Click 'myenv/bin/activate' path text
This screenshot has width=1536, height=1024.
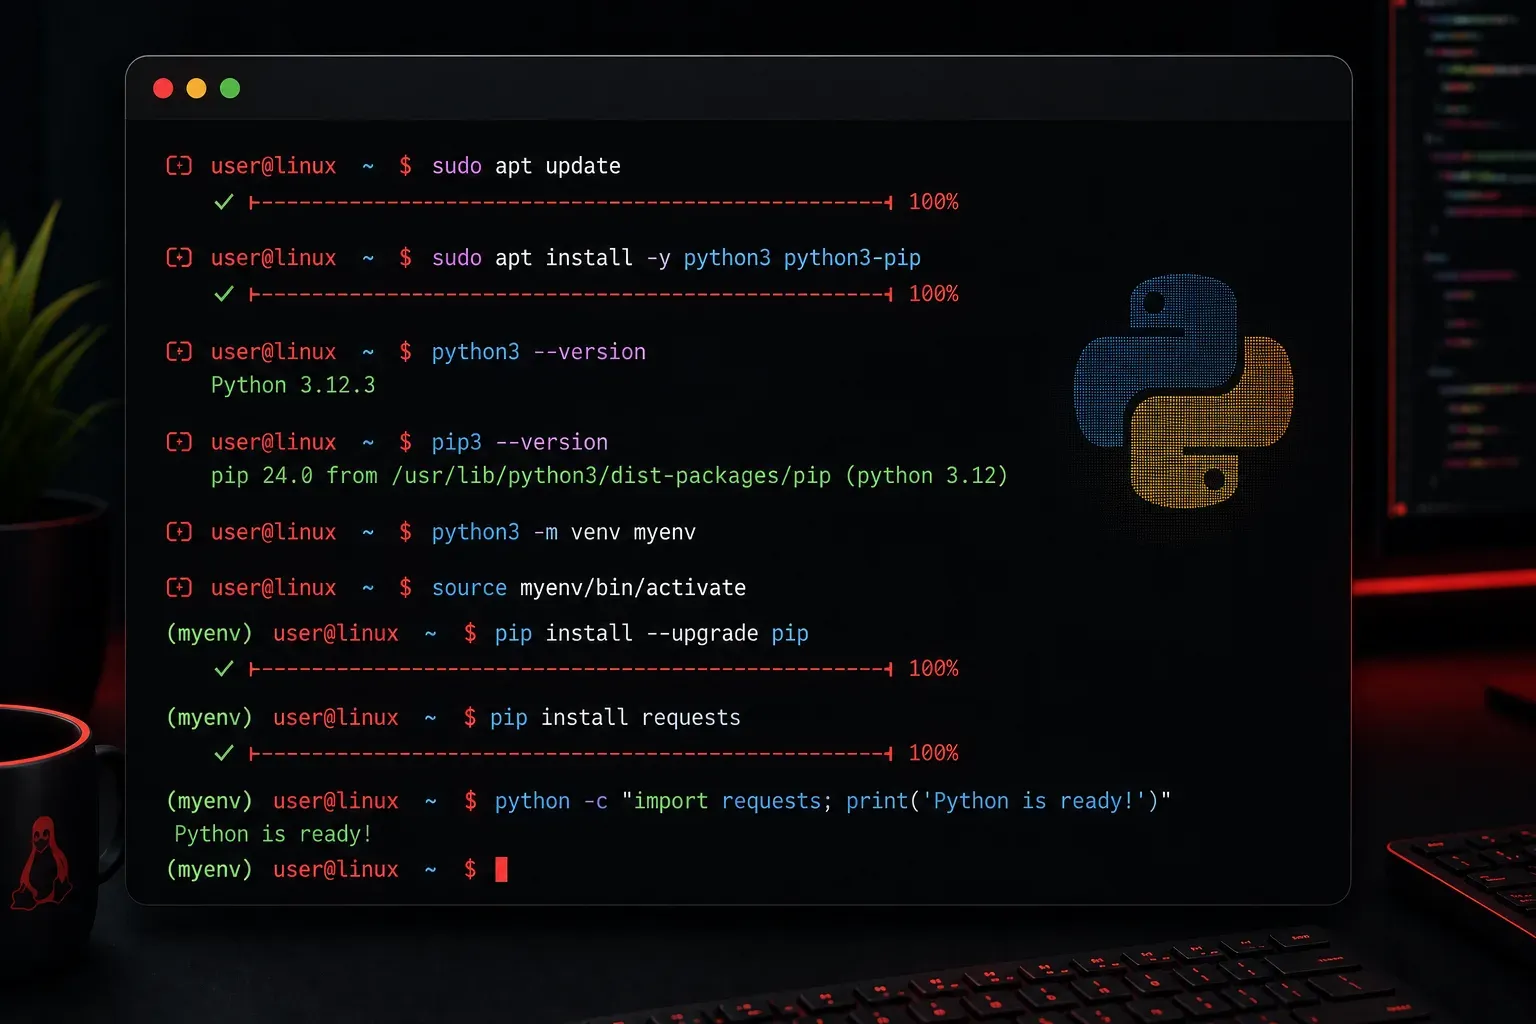[x=633, y=588]
